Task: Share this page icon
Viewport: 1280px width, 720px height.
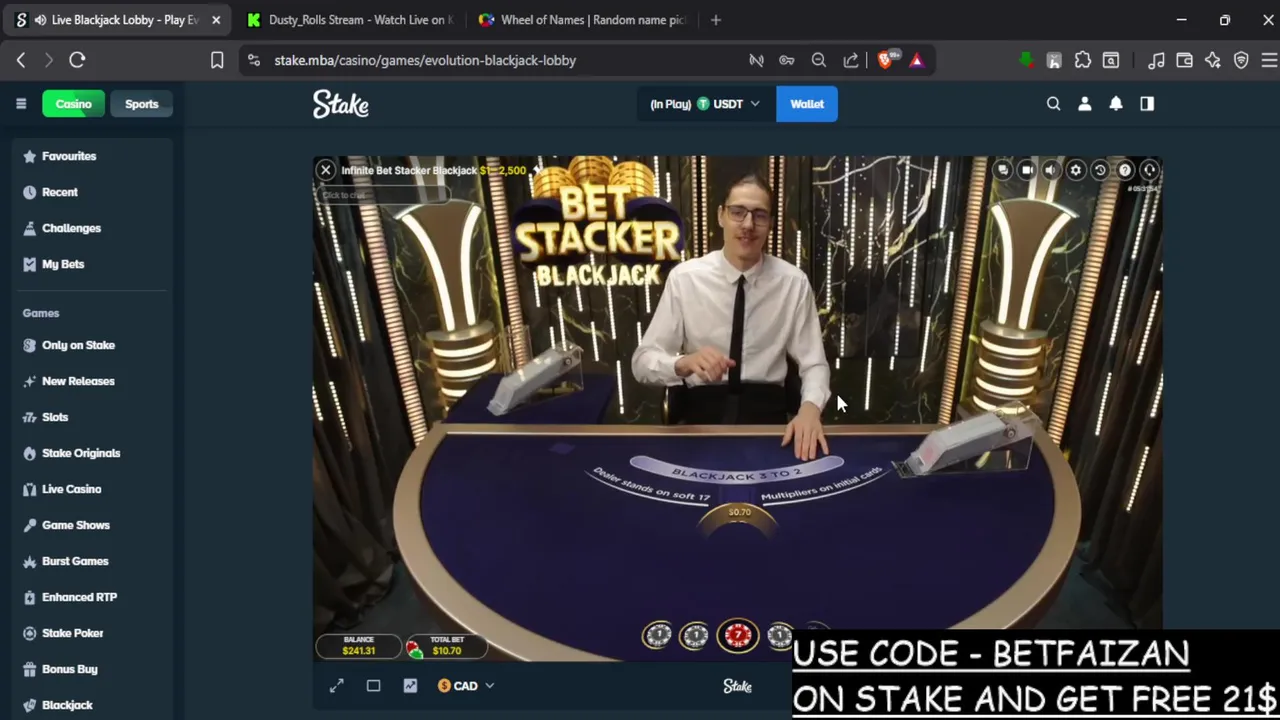Action: click(x=851, y=60)
